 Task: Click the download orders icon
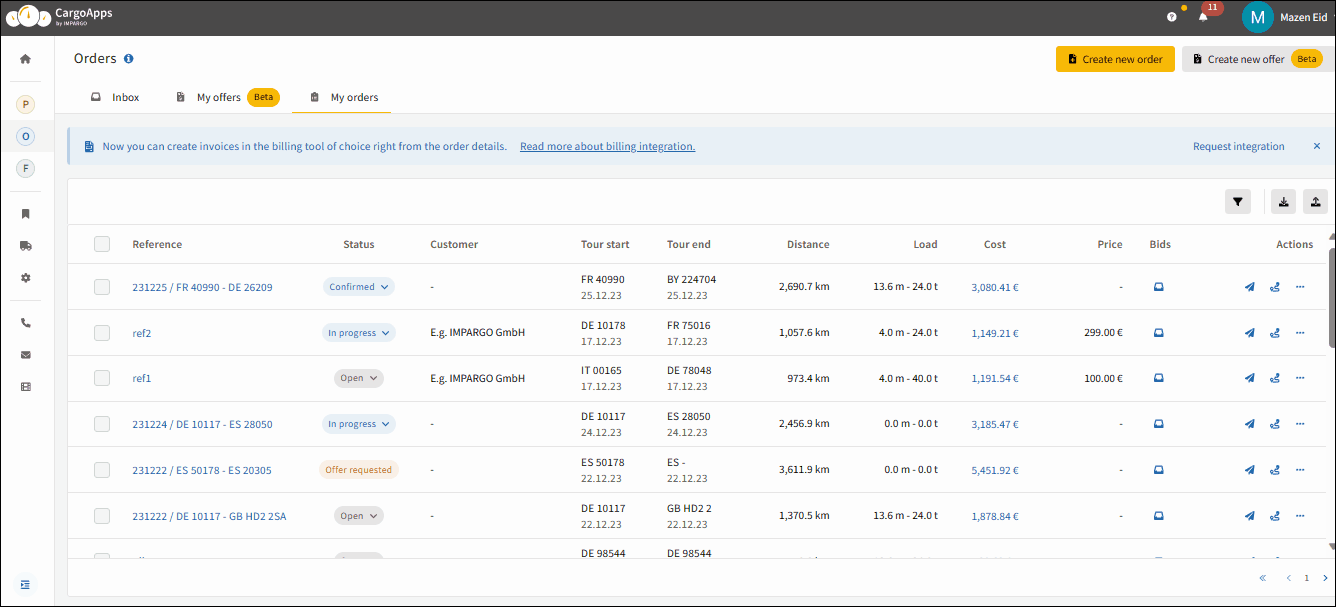[x=1284, y=202]
